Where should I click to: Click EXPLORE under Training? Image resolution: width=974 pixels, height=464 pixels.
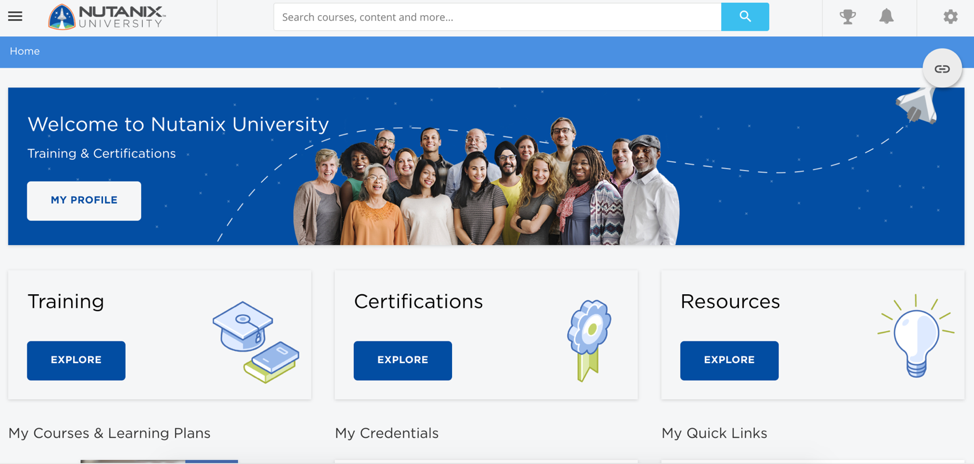coord(76,360)
